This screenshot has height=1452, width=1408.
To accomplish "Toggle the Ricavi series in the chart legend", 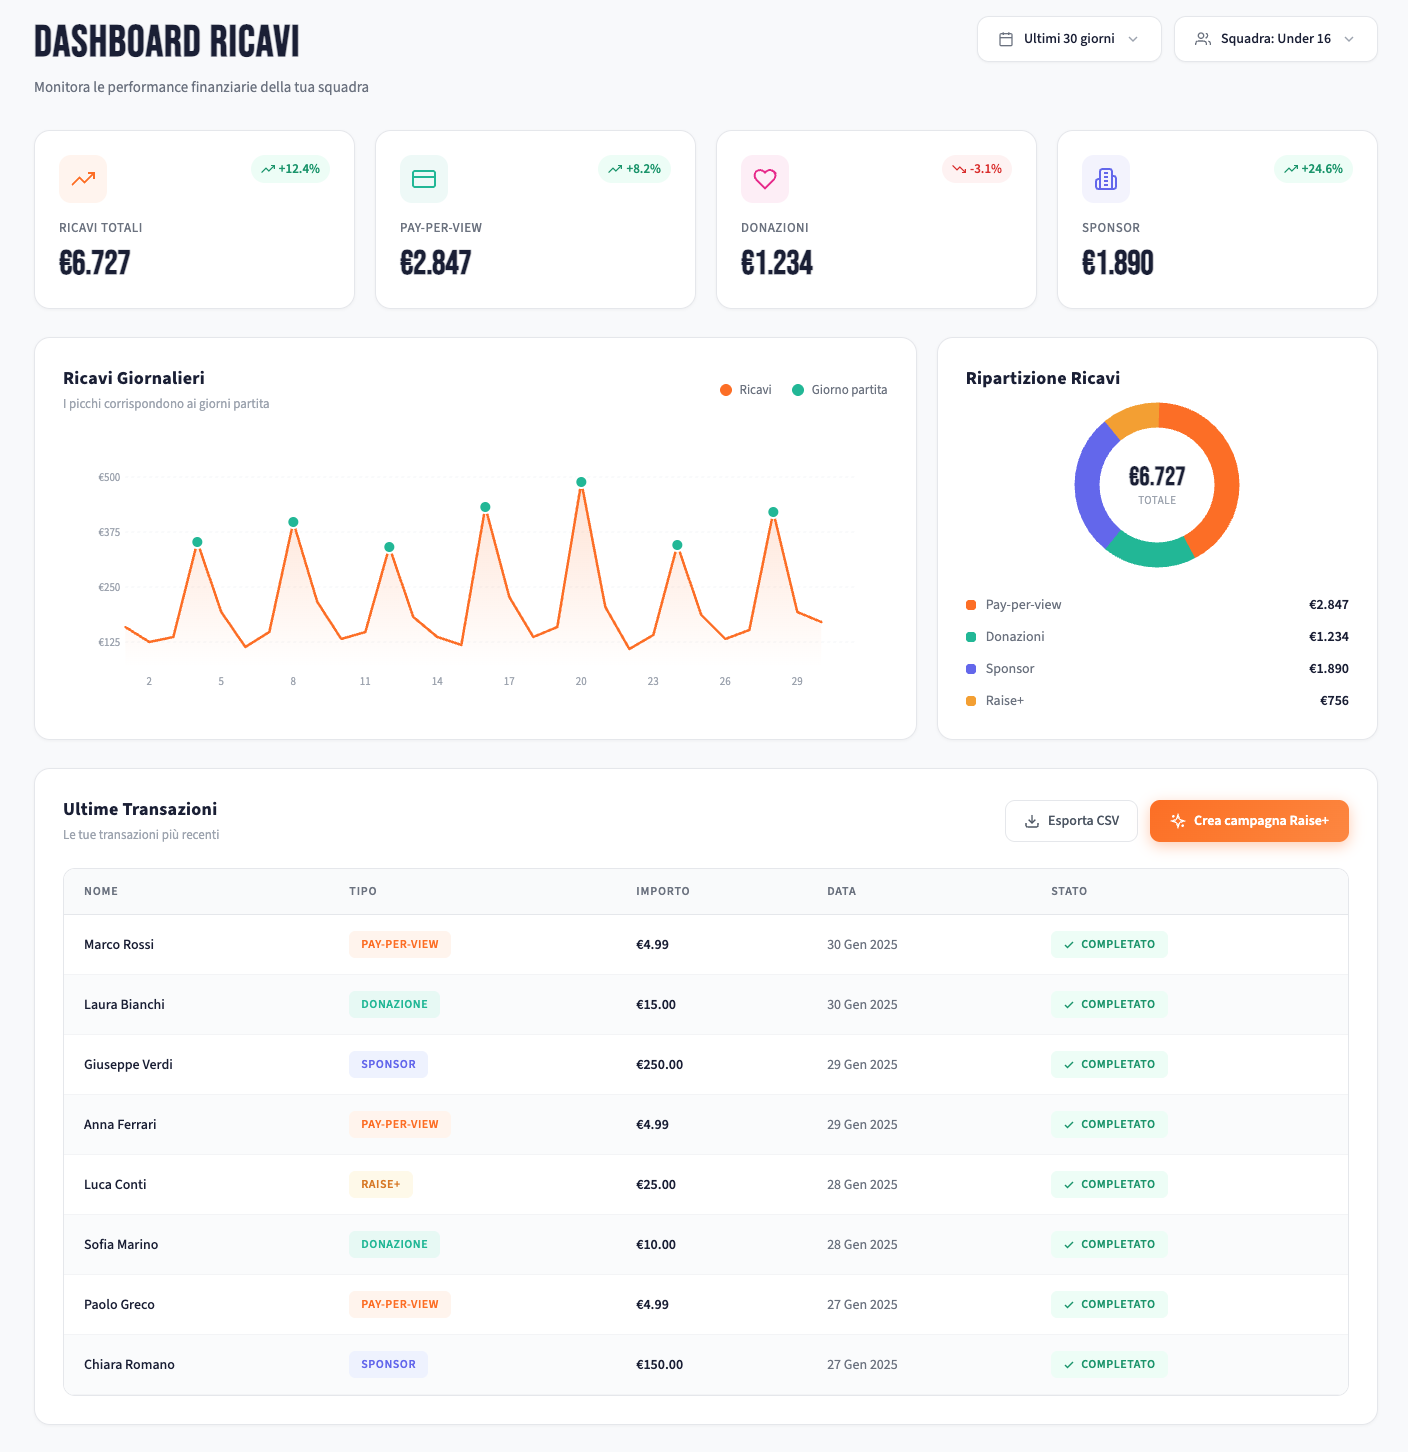I will click(x=745, y=389).
